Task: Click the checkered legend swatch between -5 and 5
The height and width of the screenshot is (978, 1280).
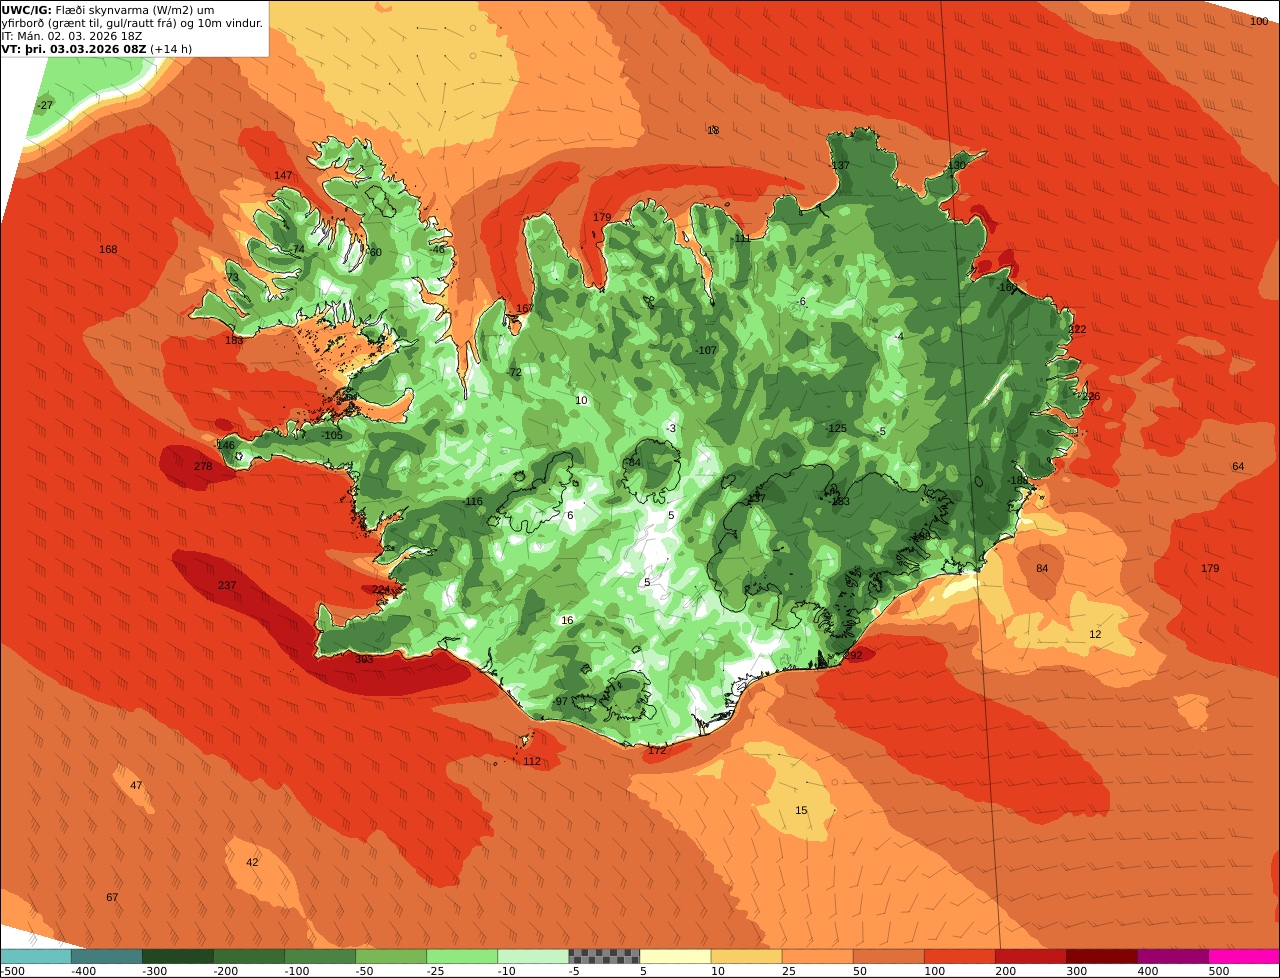Action: [x=604, y=956]
